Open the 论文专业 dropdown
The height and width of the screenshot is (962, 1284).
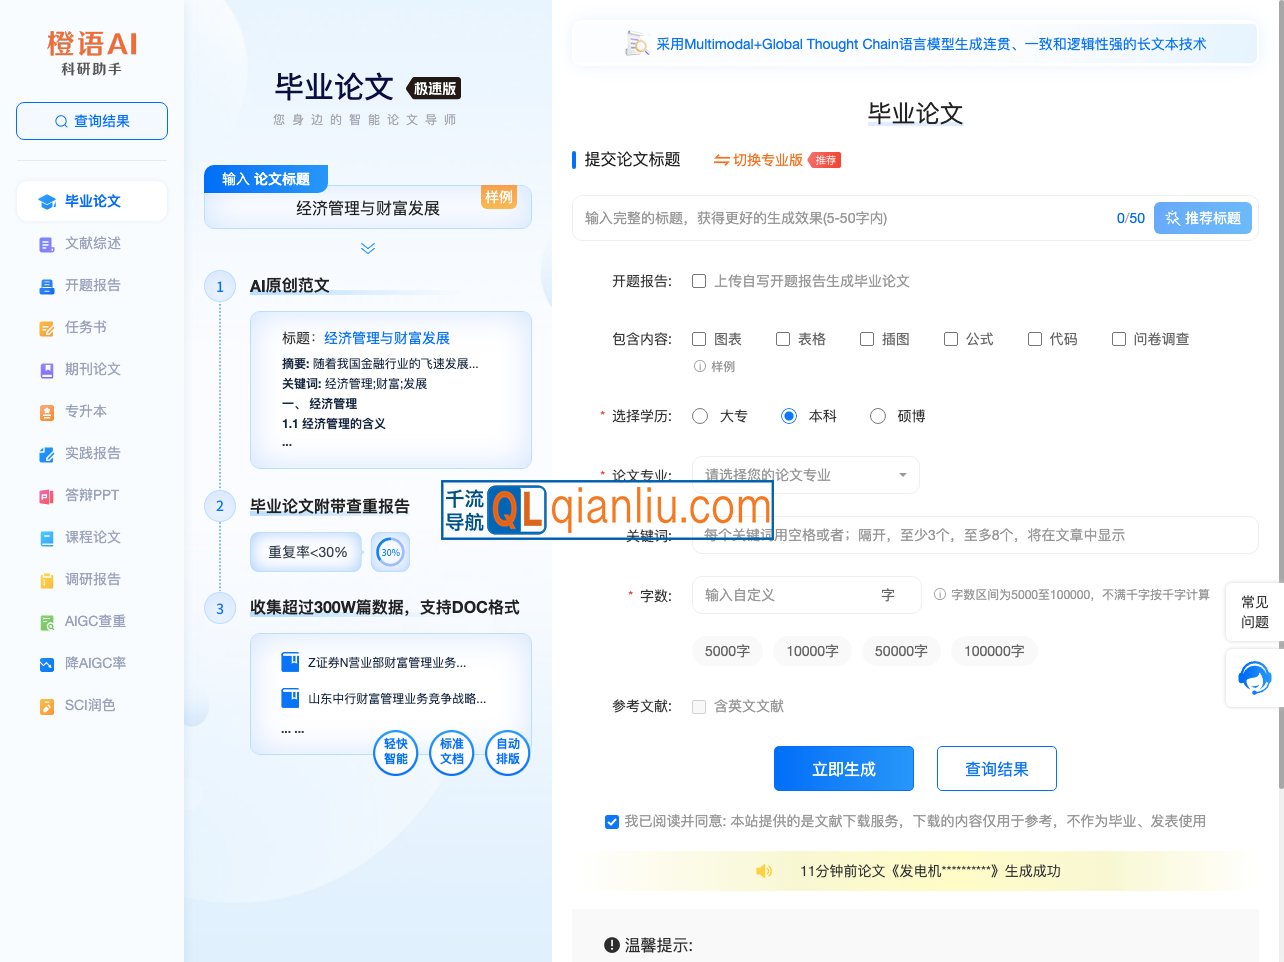point(805,475)
